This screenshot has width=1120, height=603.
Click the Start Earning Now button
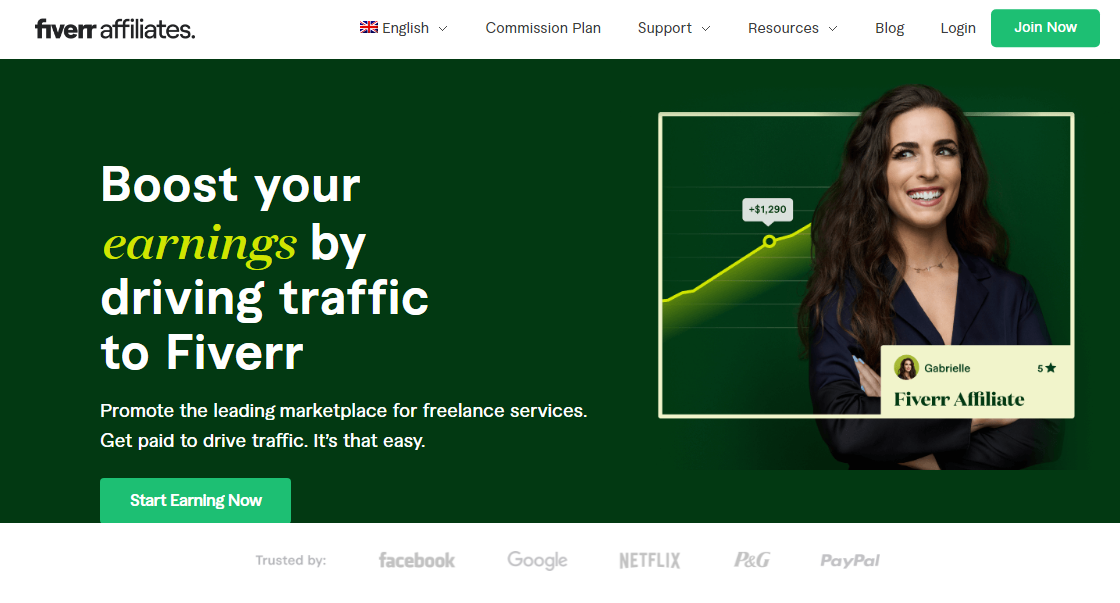(195, 500)
